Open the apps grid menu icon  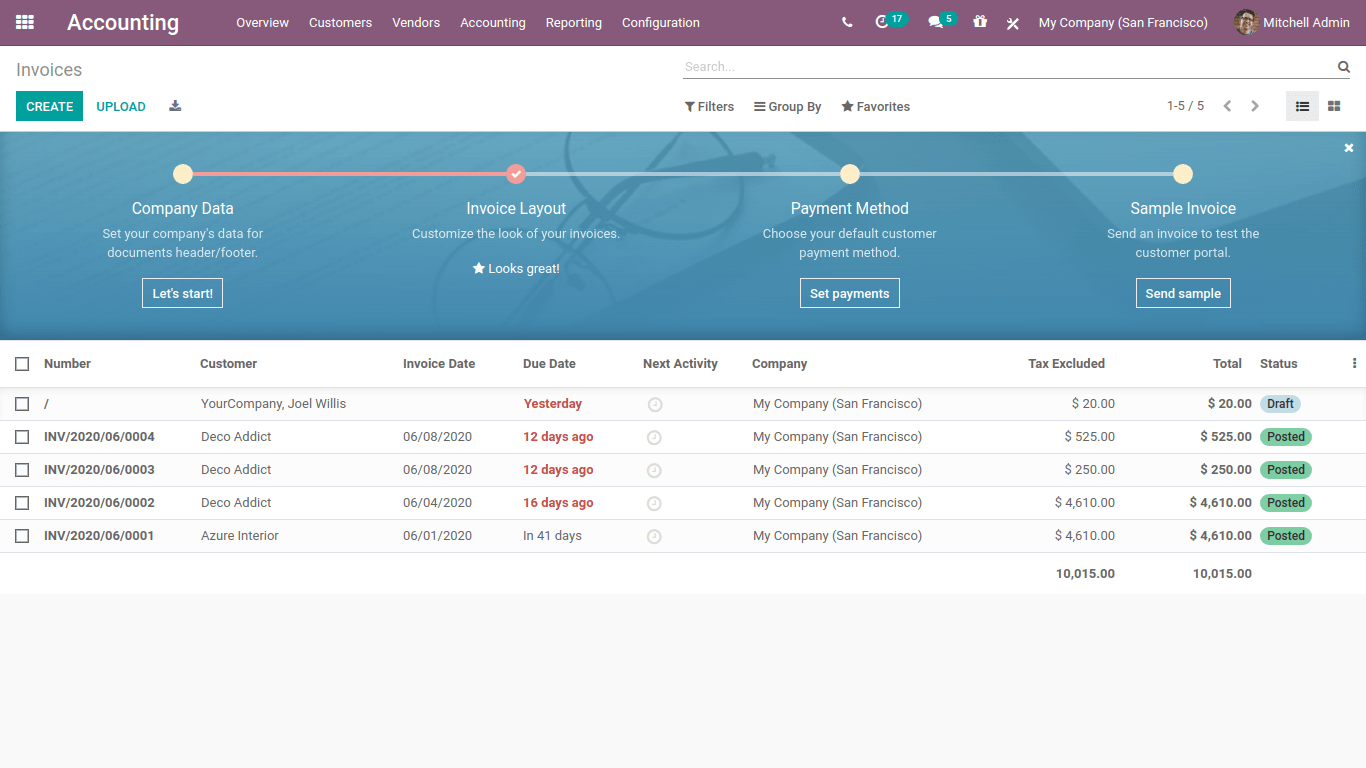coord(25,22)
